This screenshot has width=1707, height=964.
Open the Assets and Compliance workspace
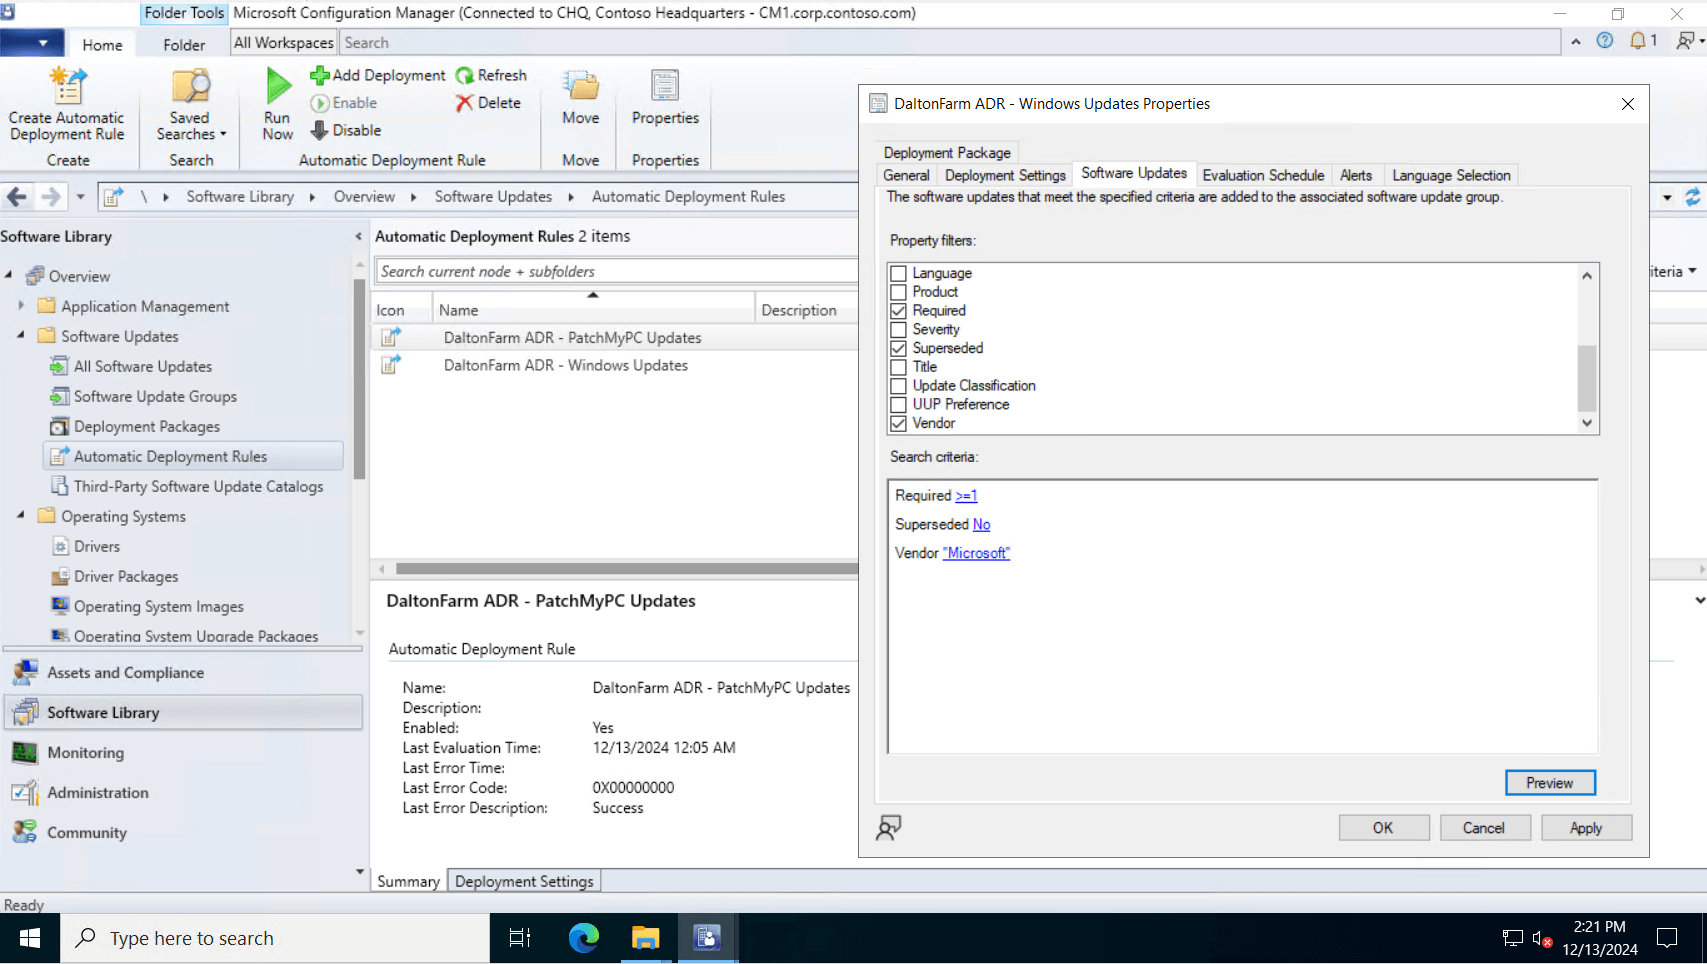[x=125, y=673]
